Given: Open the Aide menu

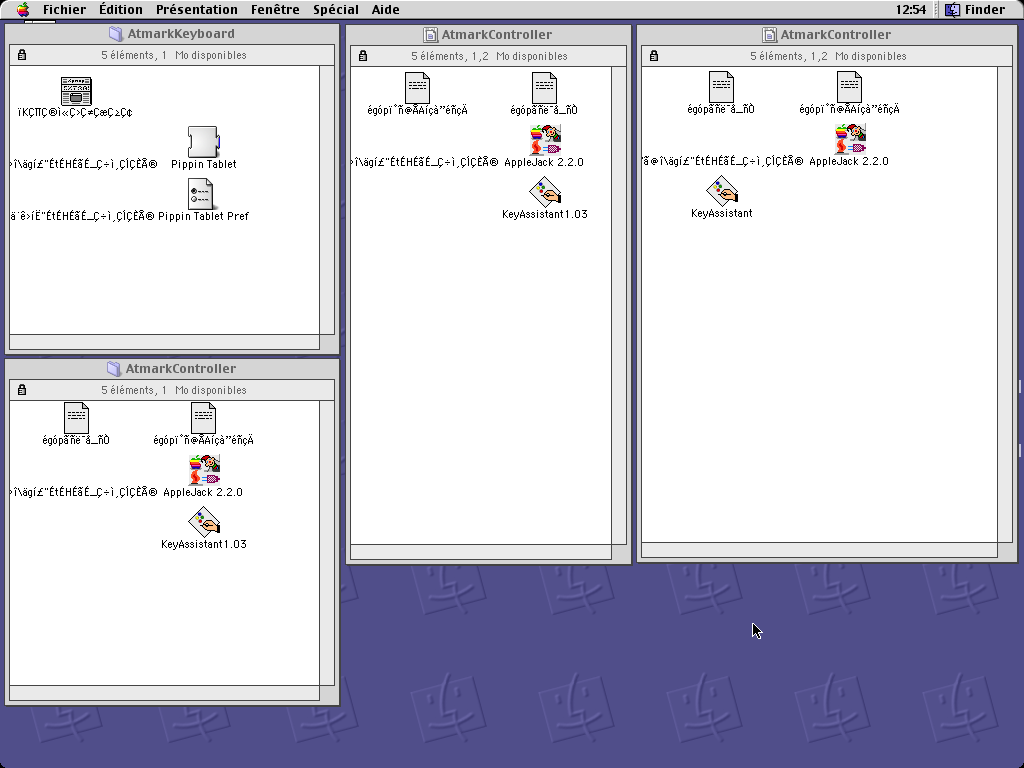Looking at the screenshot, I should pos(385,9).
